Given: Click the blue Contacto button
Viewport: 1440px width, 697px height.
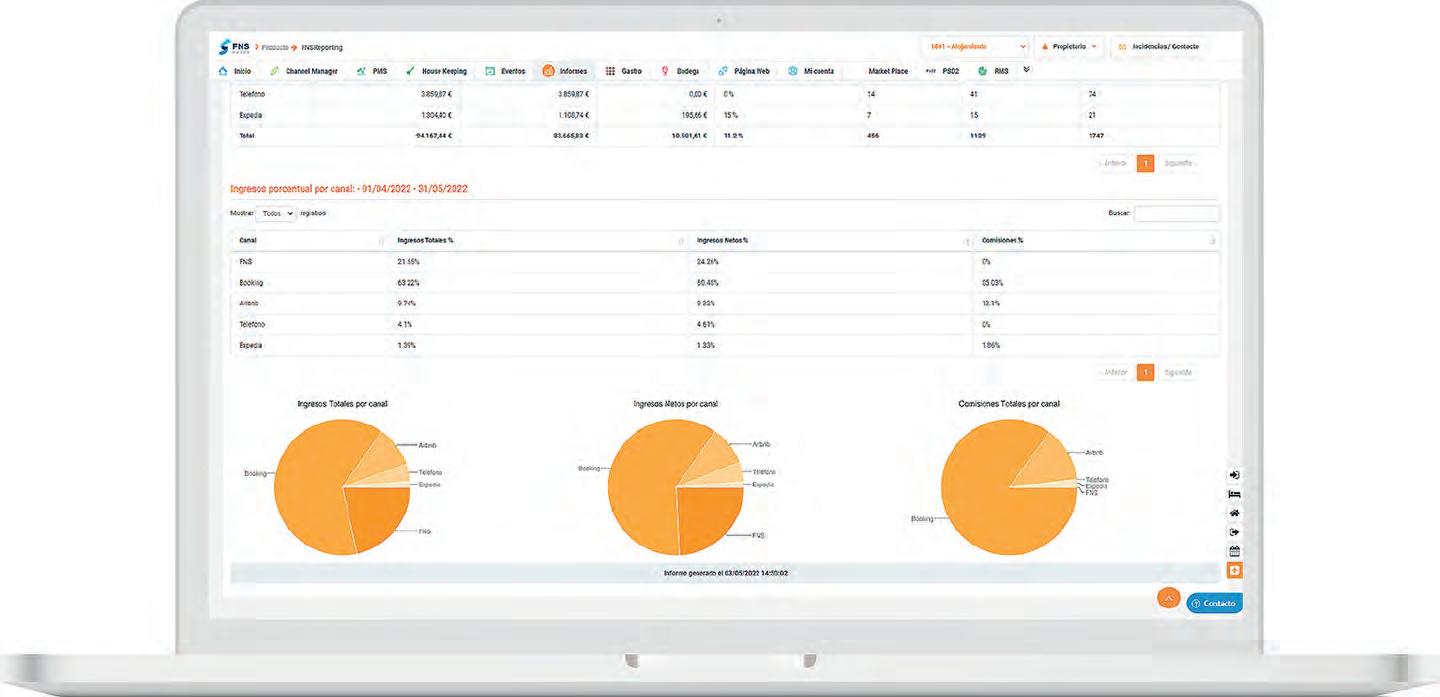Looking at the screenshot, I should pos(1214,604).
